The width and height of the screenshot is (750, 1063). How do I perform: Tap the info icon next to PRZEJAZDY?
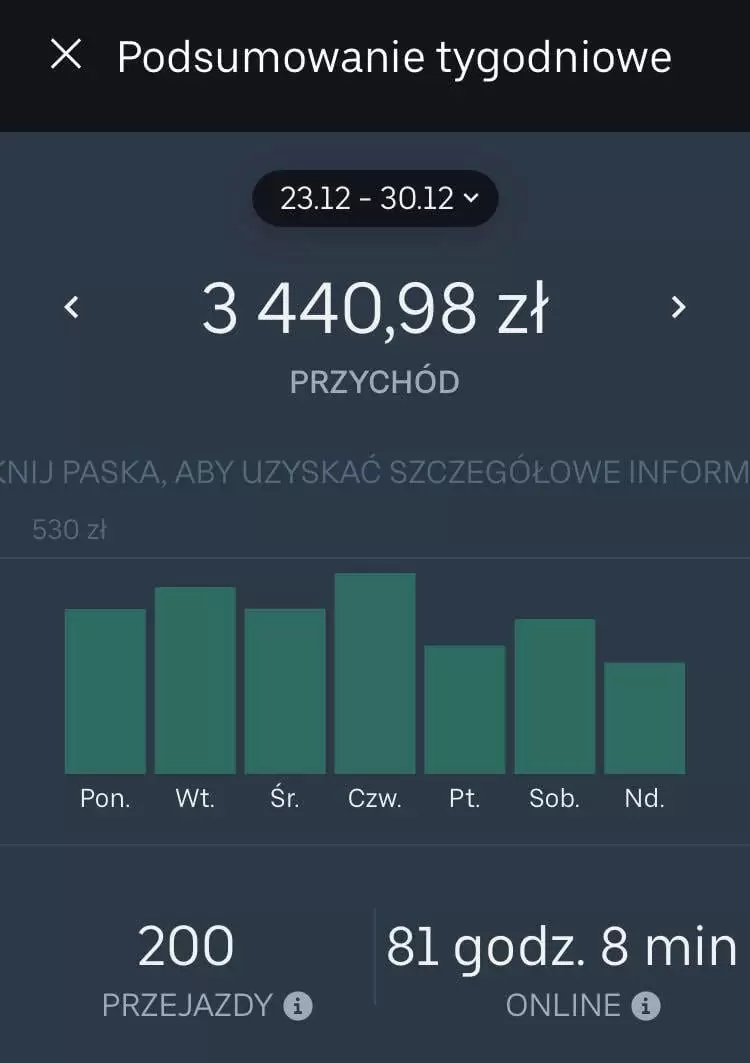(x=297, y=1006)
